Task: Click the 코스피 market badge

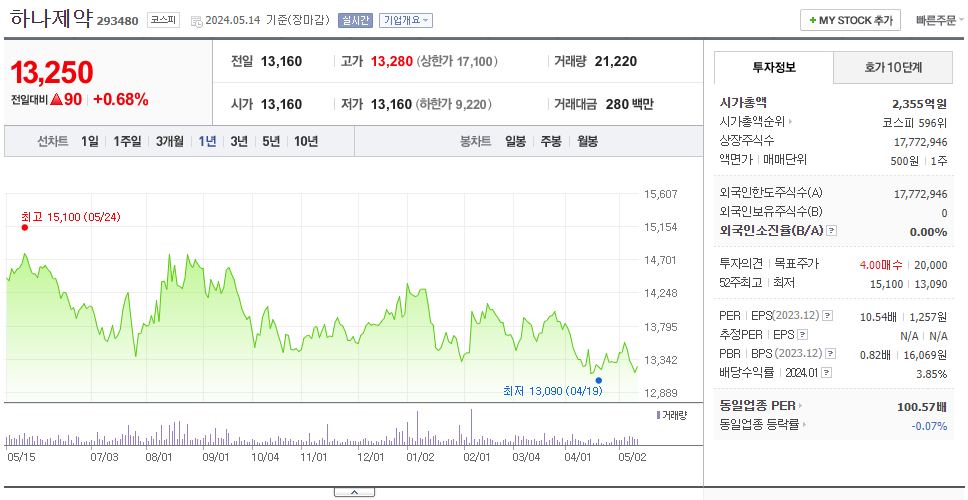Action: click(163, 20)
